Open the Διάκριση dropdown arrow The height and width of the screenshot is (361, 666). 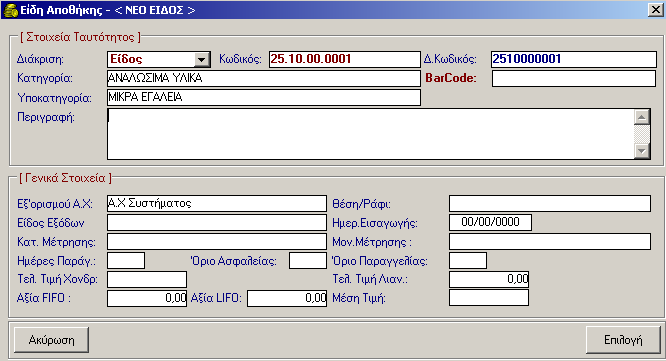pyautogui.click(x=202, y=59)
